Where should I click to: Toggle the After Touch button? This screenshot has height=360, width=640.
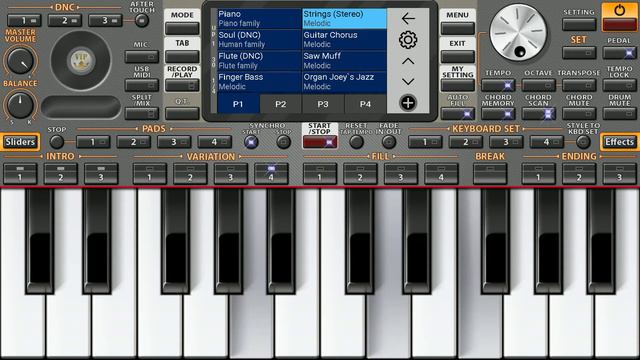click(x=142, y=20)
